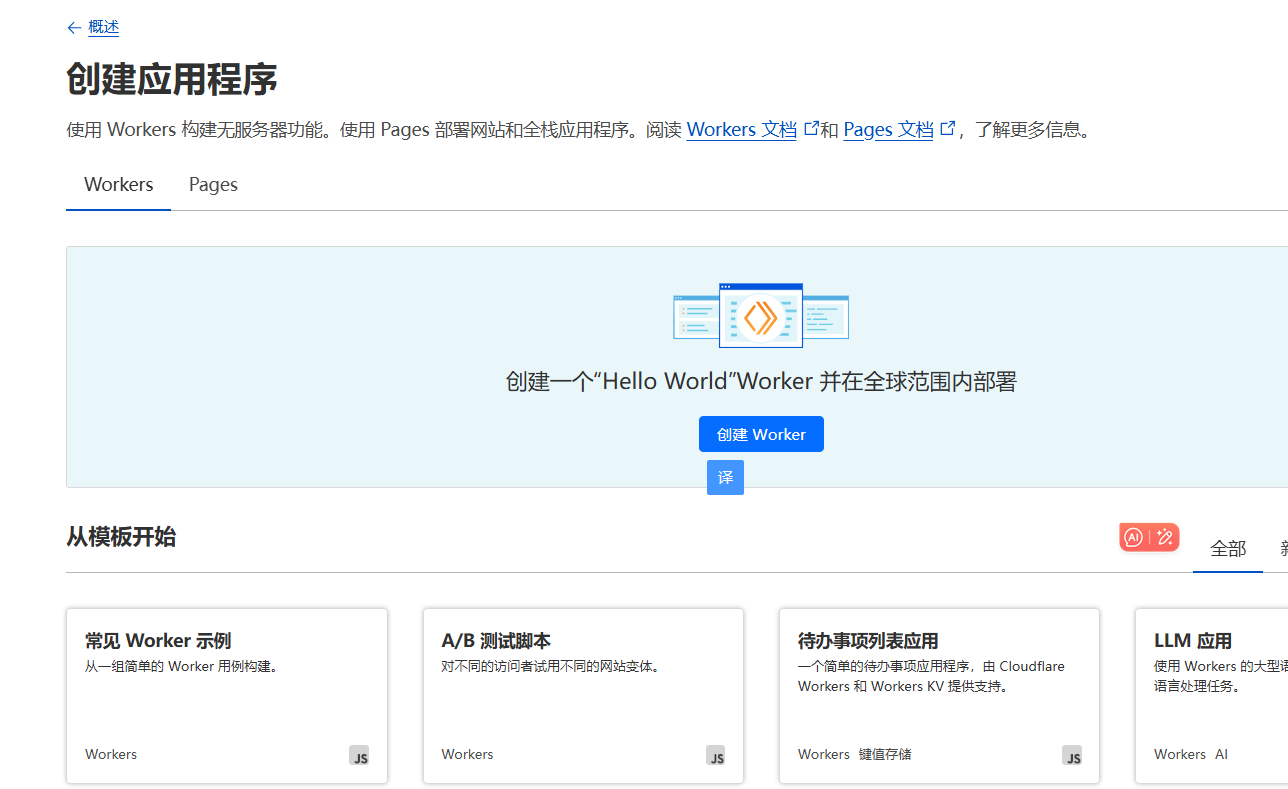Click the orange Workers logo illustration
Image resolution: width=1288 pixels, height=789 pixels.
click(x=760, y=317)
